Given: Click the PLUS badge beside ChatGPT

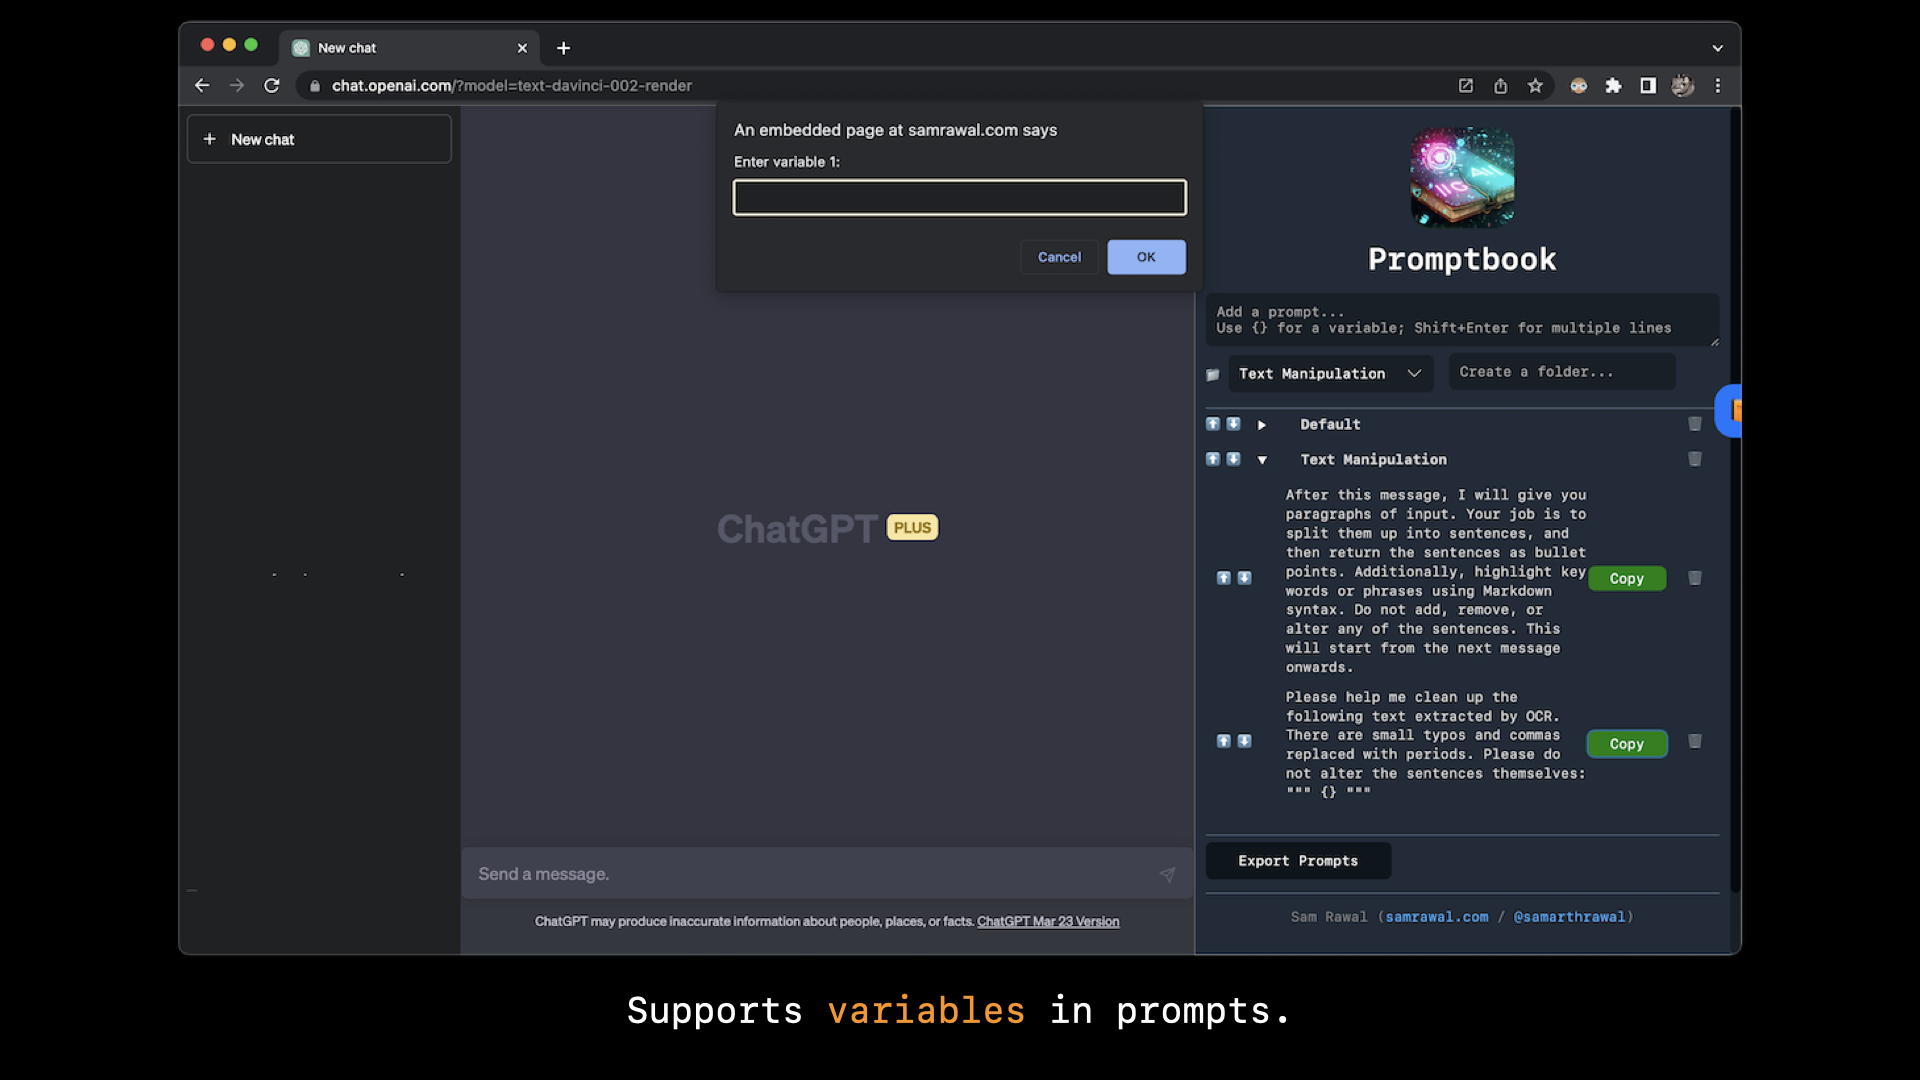Looking at the screenshot, I should (x=912, y=528).
